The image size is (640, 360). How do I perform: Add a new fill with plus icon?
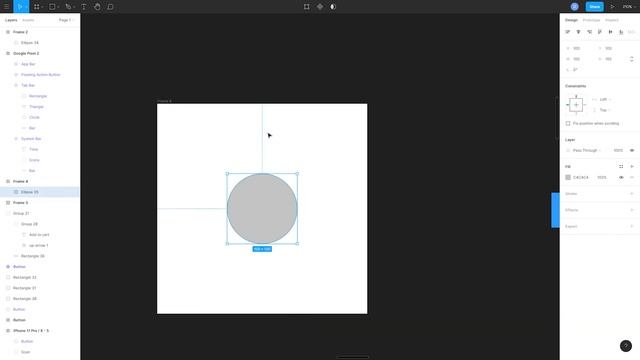[632, 167]
